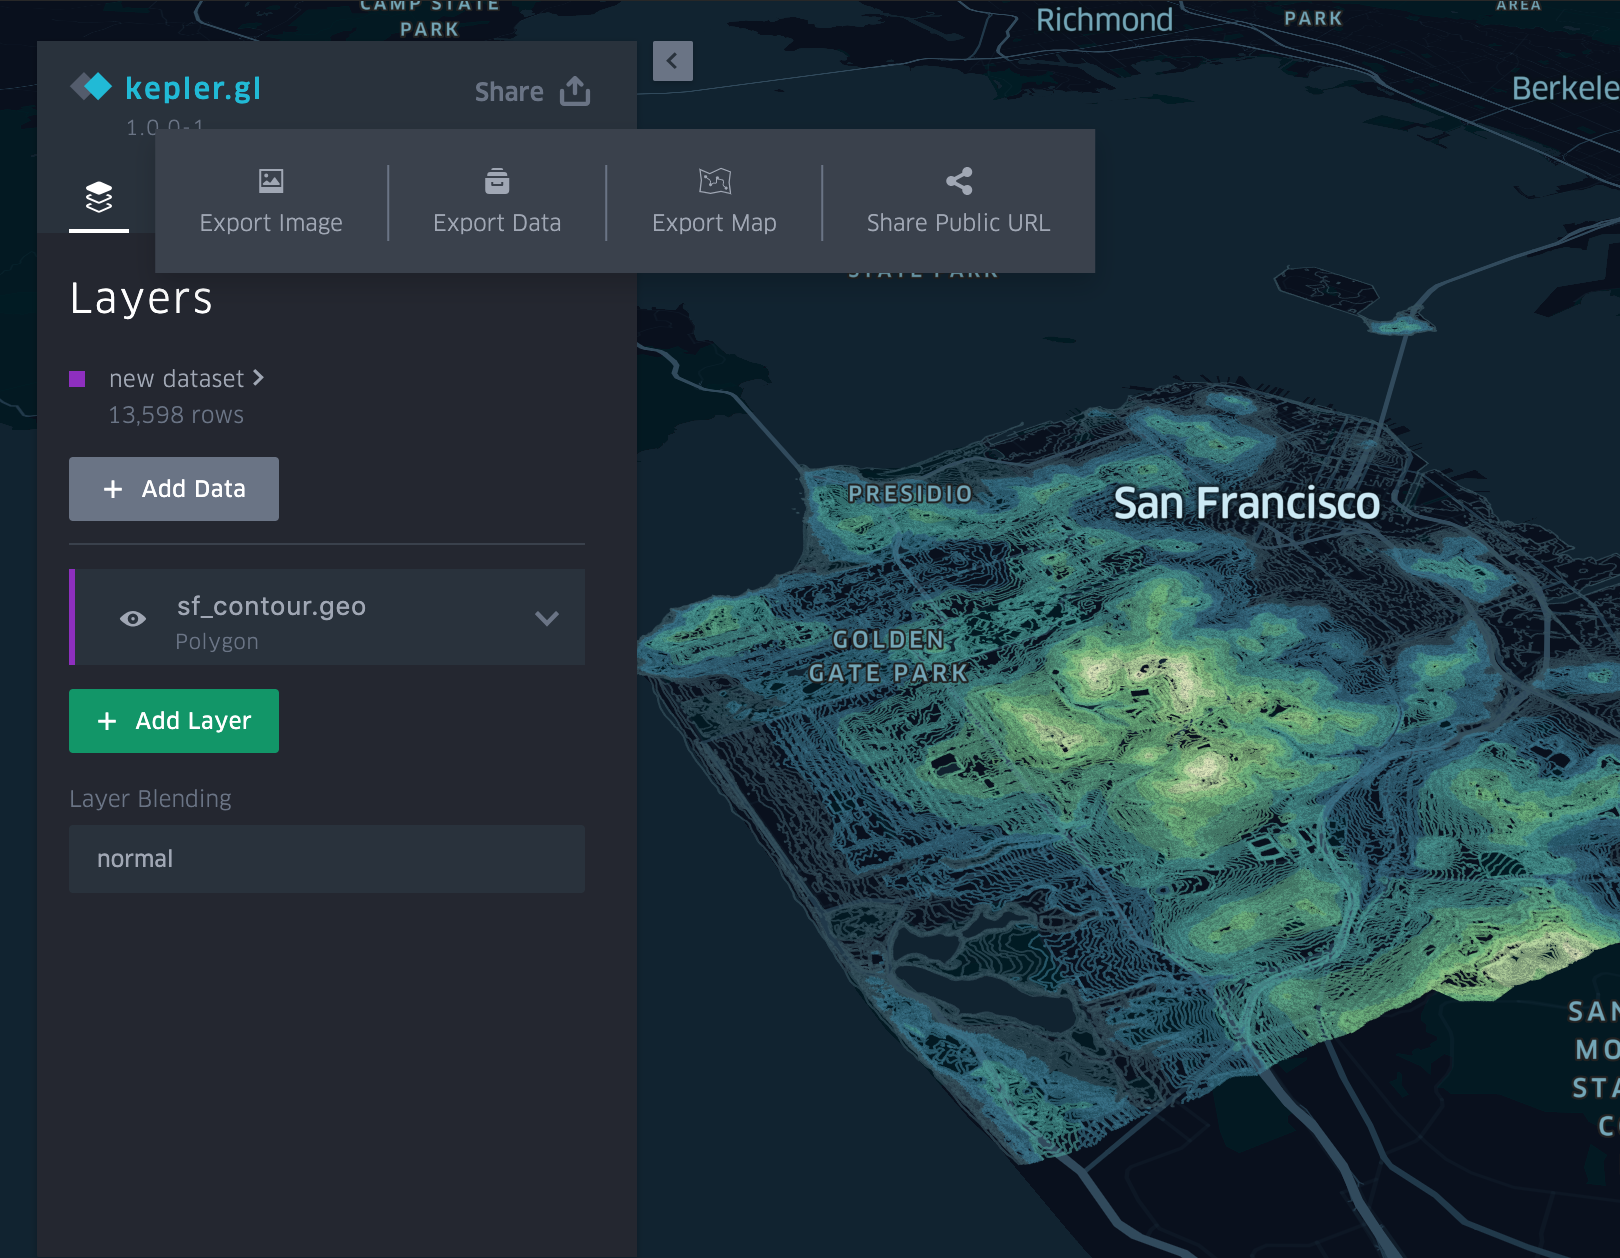Click the kepler.gl diamond logo icon

pyautogui.click(x=91, y=87)
